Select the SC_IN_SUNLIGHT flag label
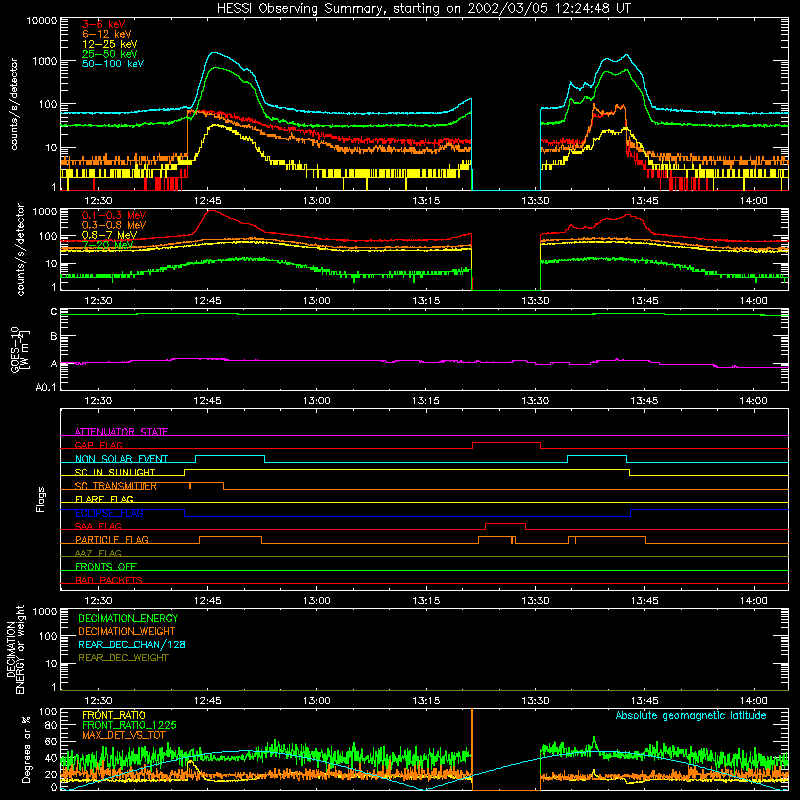Viewport: 800px width, 800px height. [115, 472]
